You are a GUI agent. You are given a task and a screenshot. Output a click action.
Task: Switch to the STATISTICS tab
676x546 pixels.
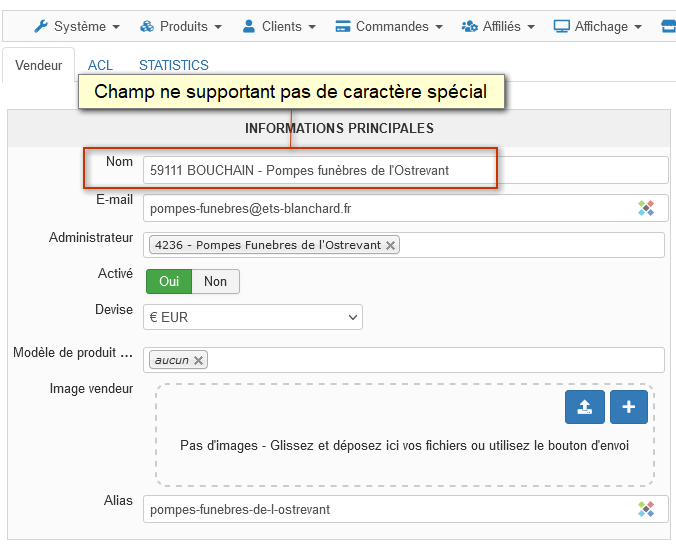tap(174, 65)
